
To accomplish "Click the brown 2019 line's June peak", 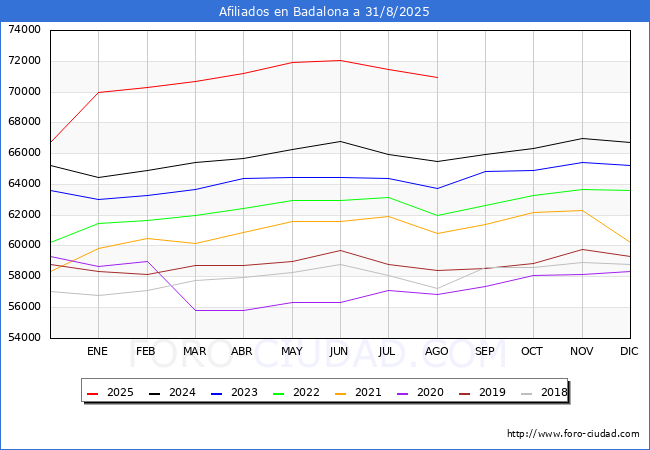I will pos(340,250).
